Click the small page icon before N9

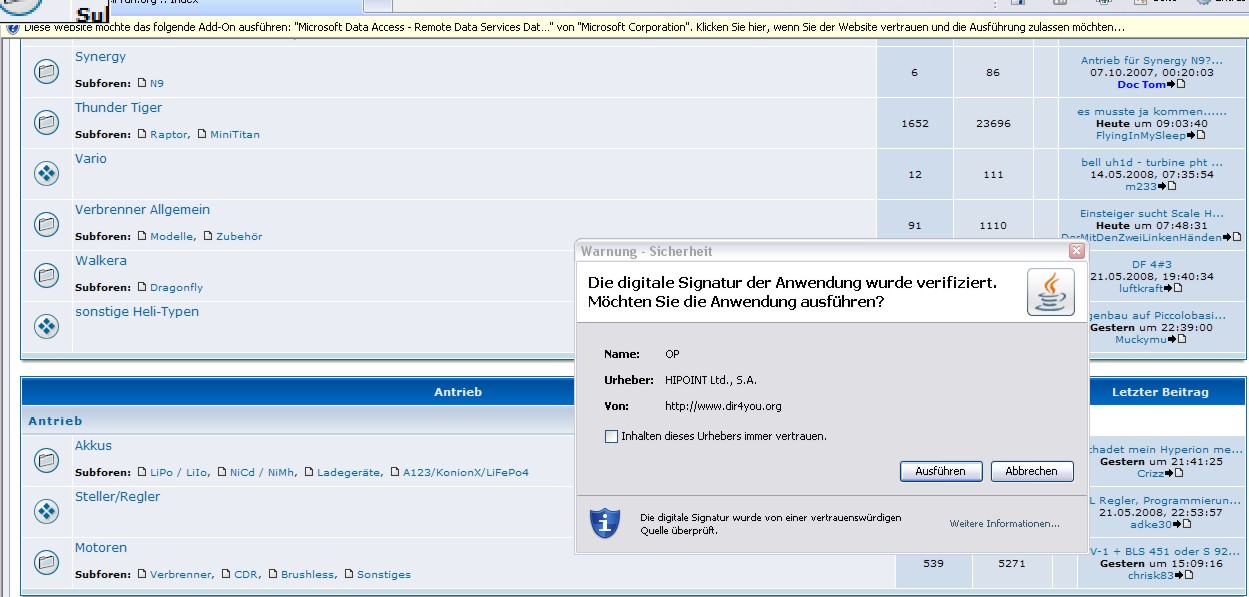coord(141,83)
